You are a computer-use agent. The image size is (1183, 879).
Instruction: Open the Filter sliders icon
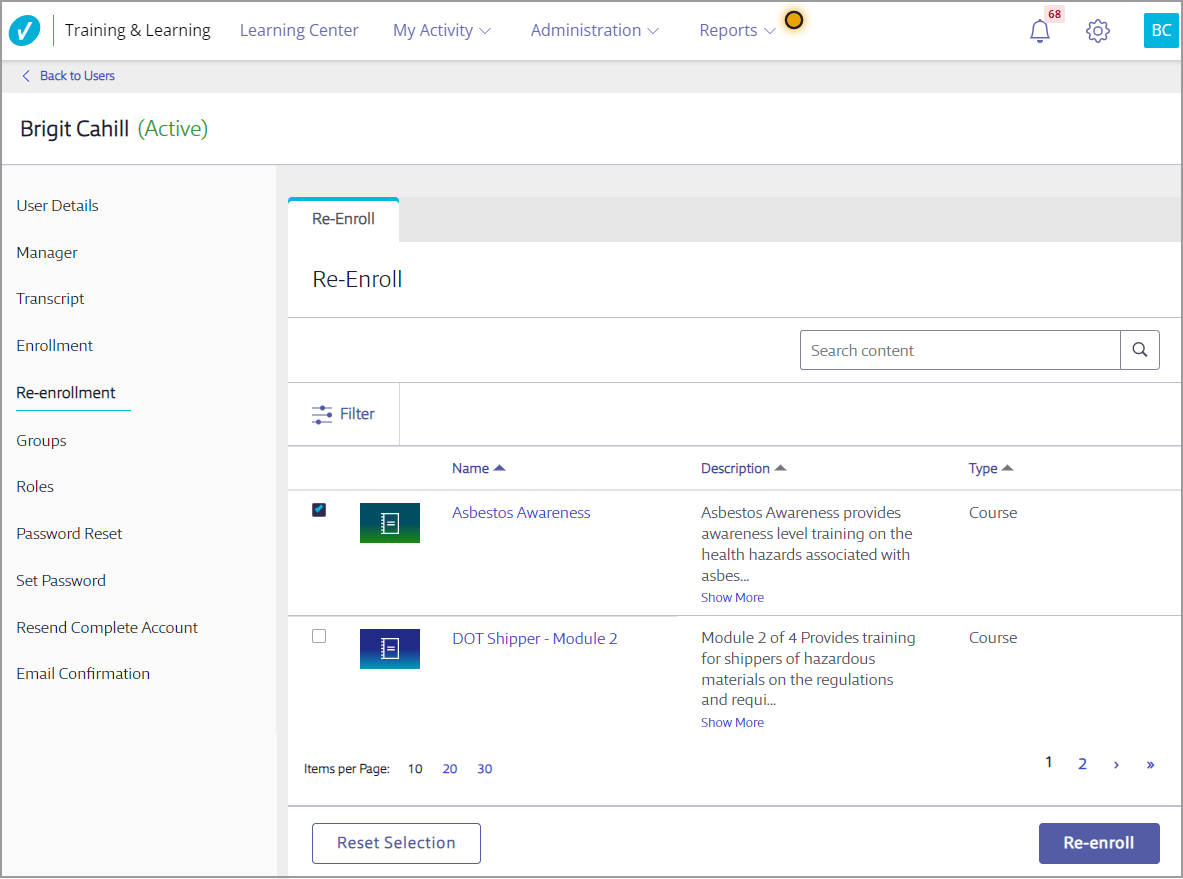[322, 414]
